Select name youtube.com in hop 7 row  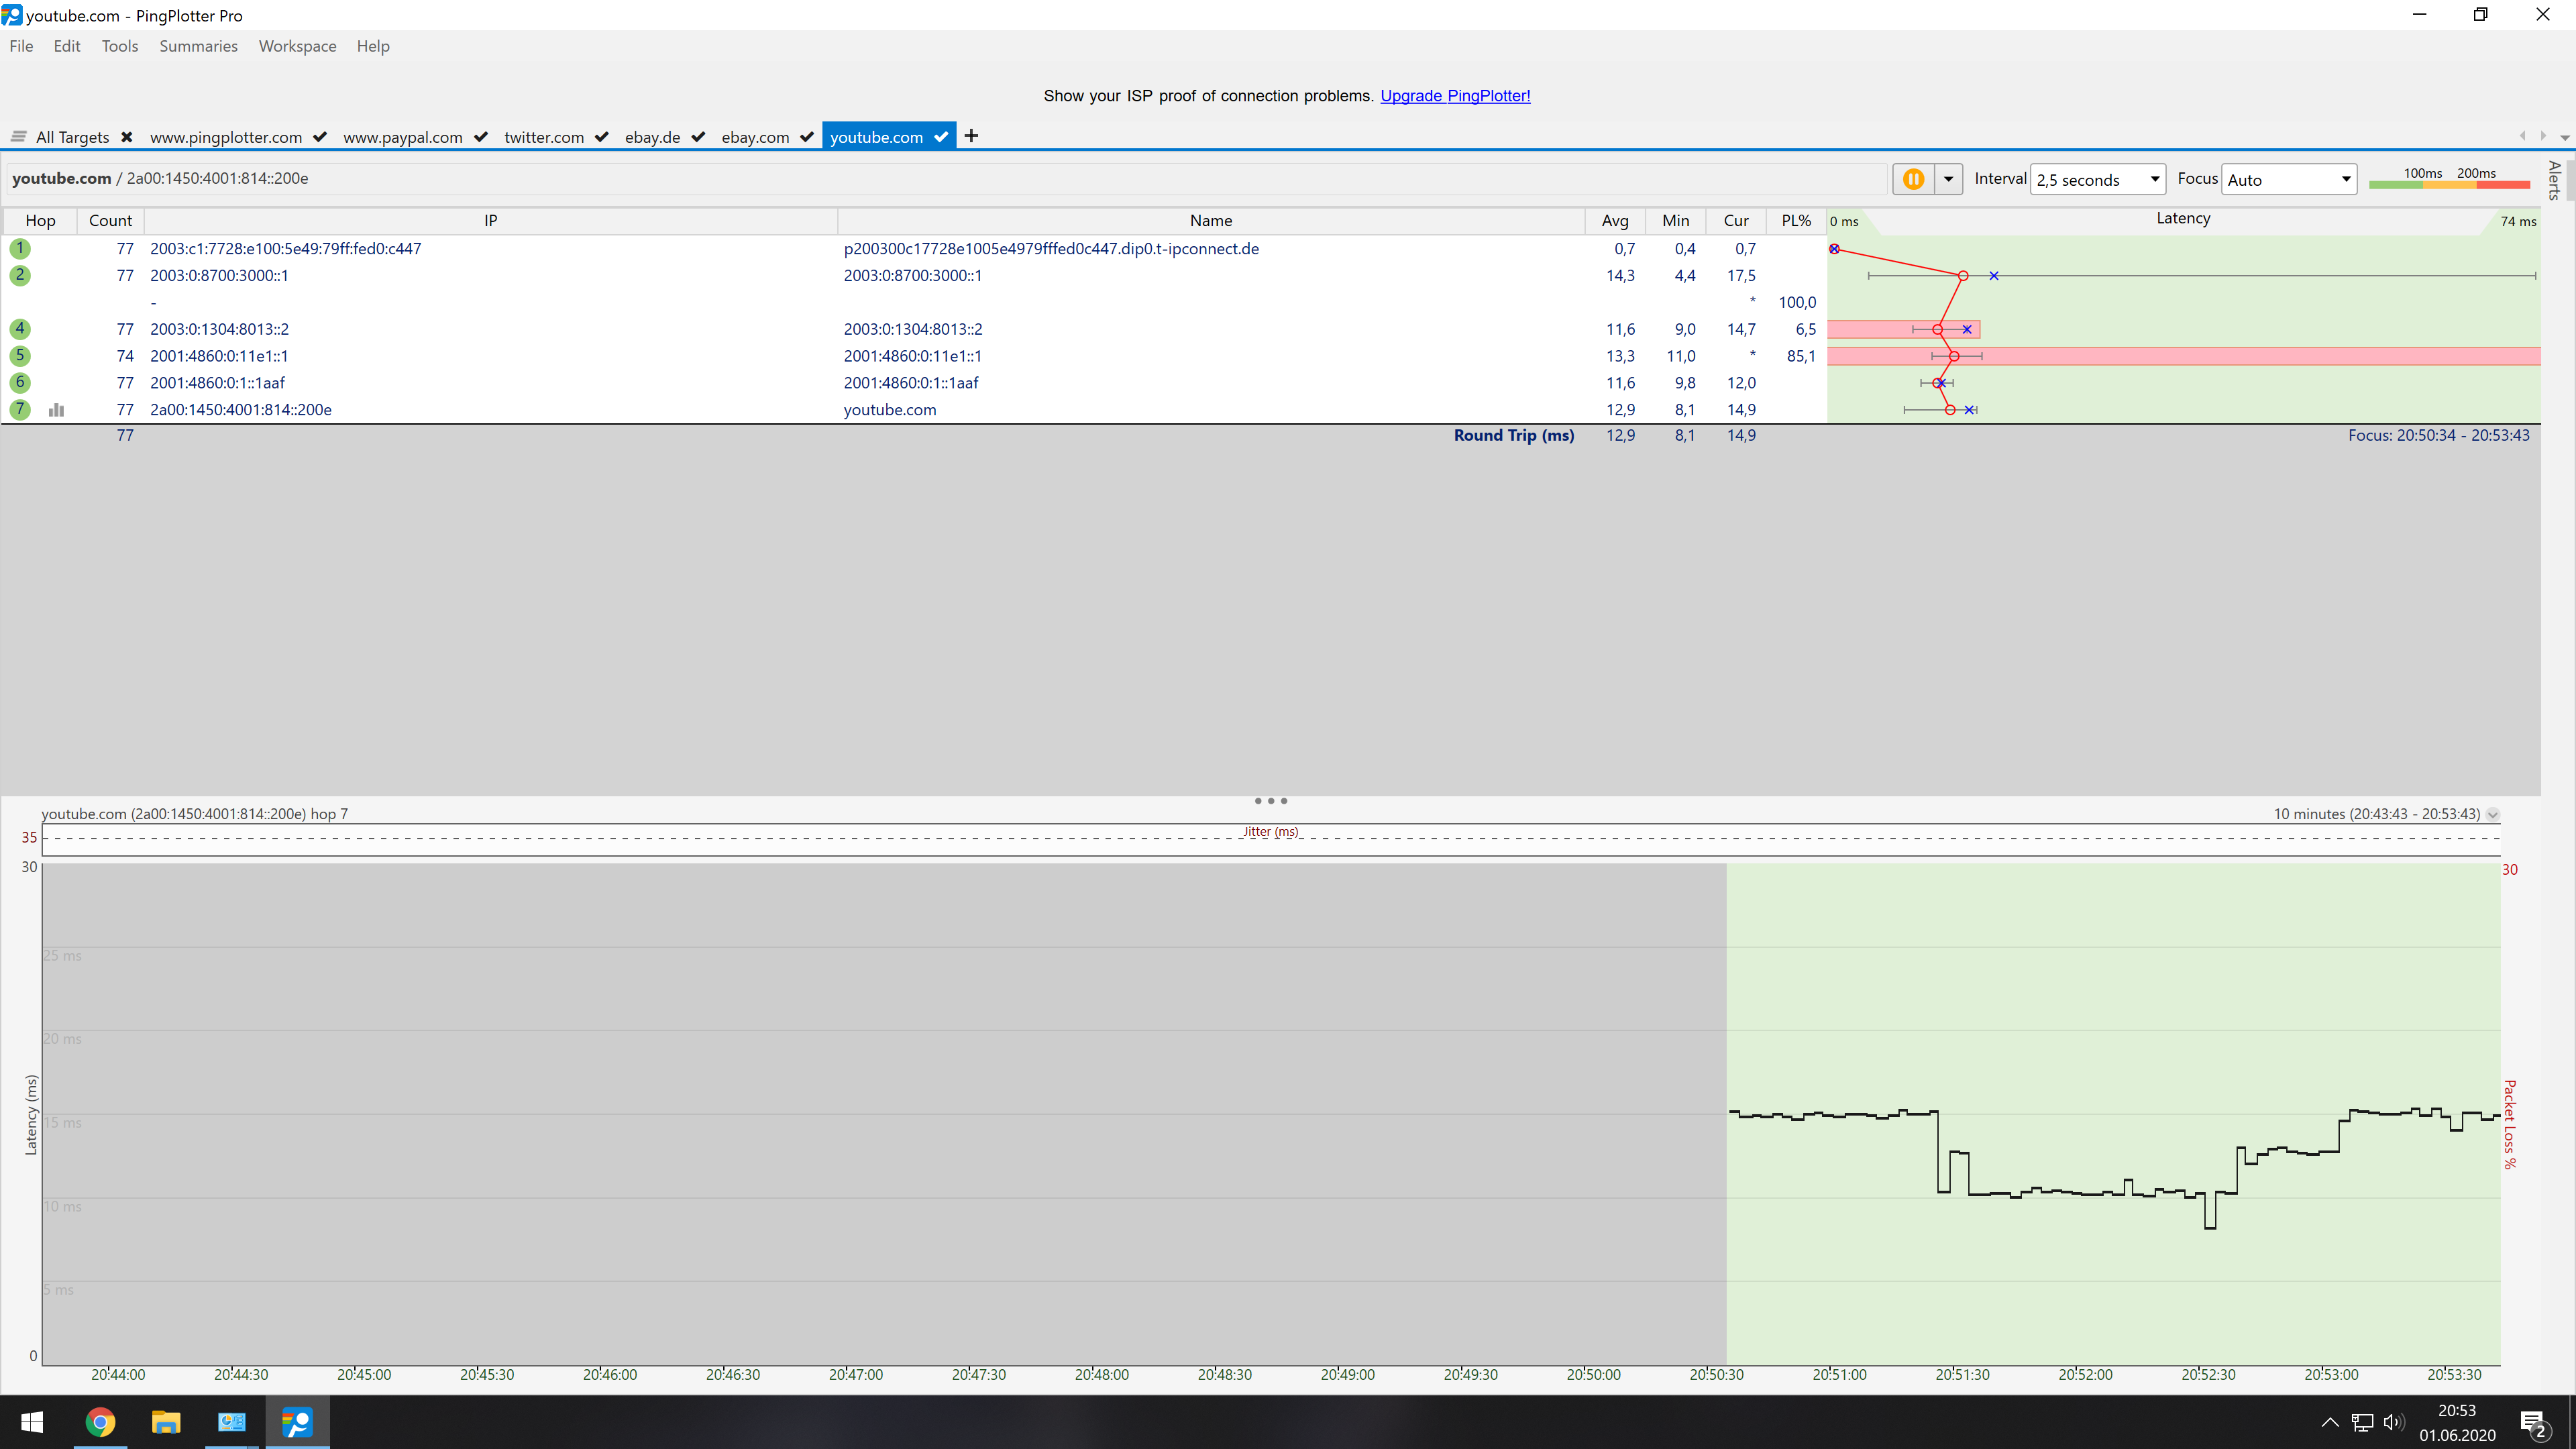coord(890,409)
